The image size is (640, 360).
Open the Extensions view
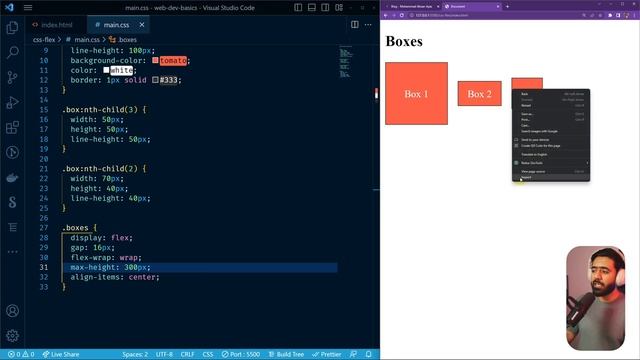click(12, 127)
